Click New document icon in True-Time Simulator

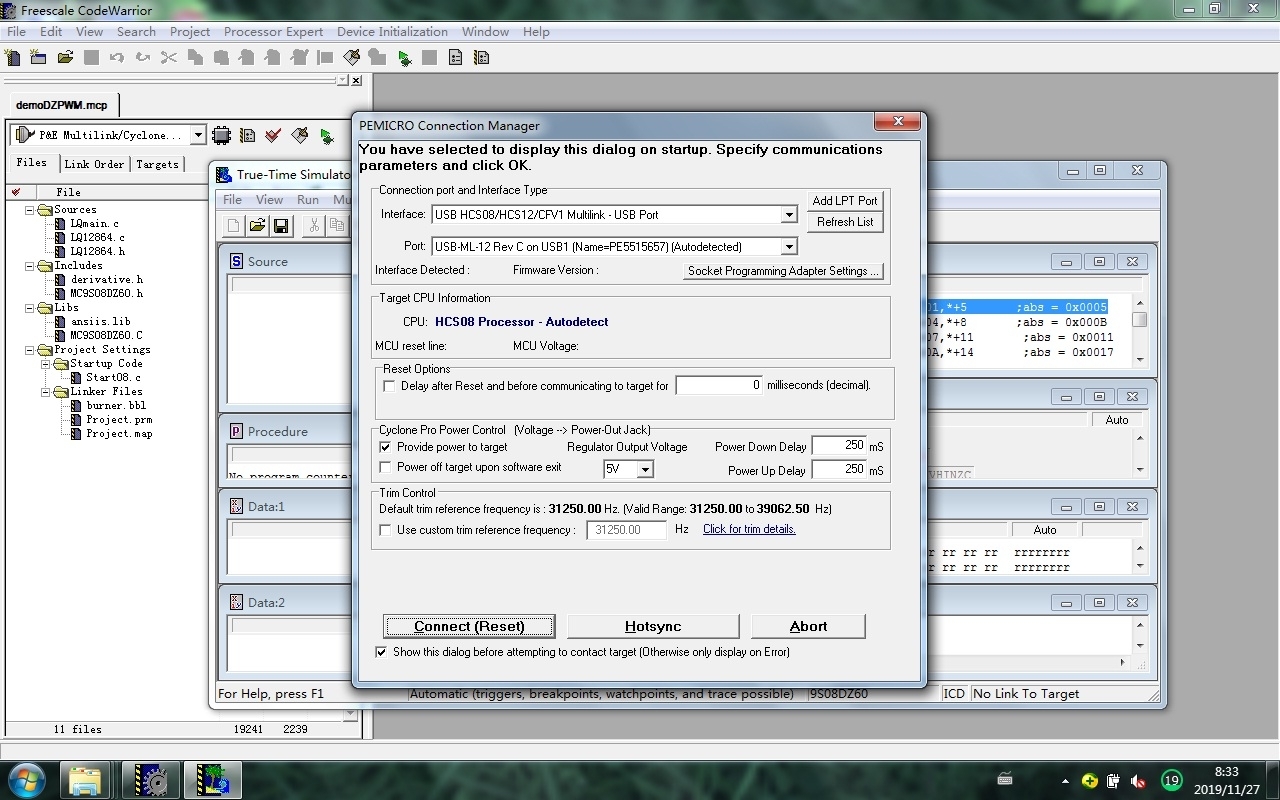coord(233,226)
